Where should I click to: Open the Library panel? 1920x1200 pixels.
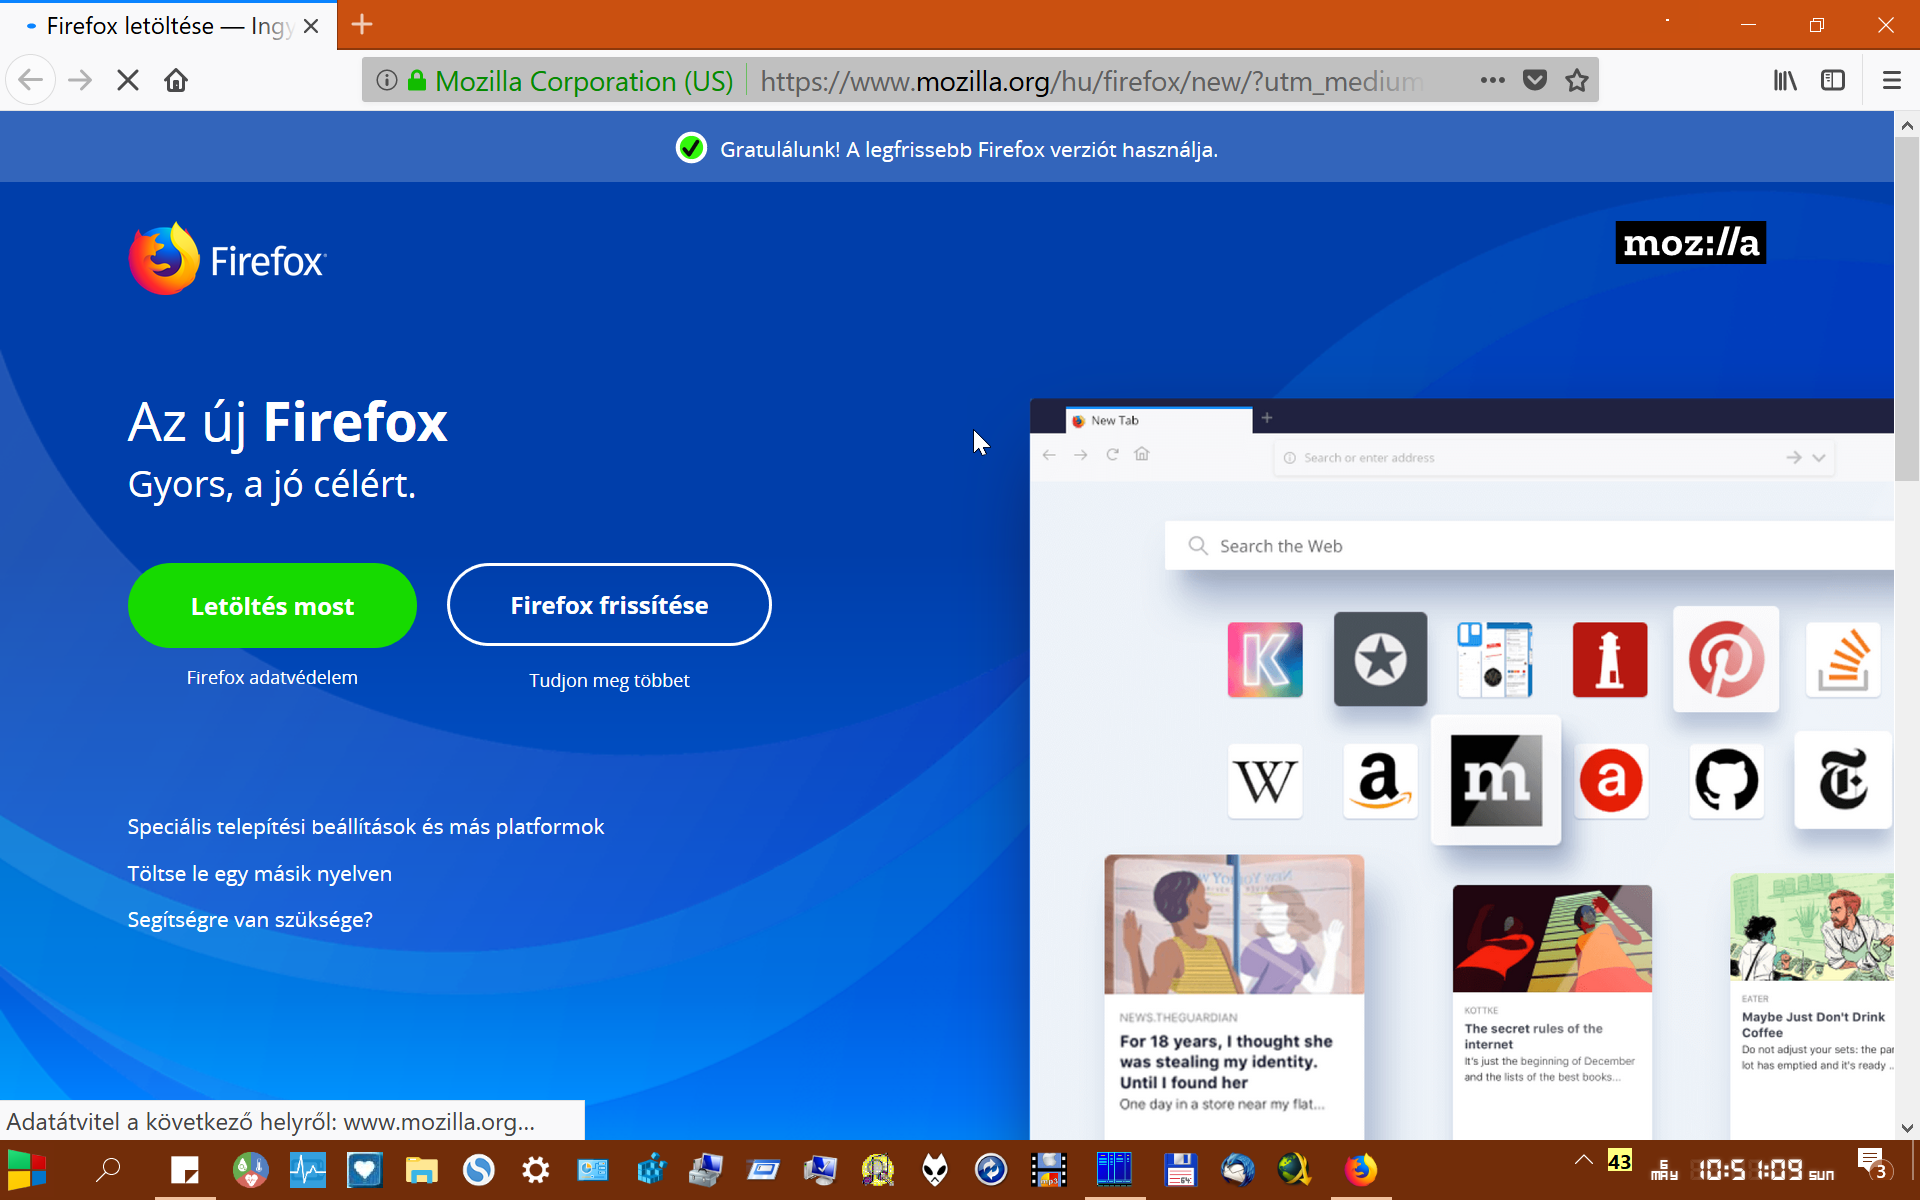(1785, 80)
